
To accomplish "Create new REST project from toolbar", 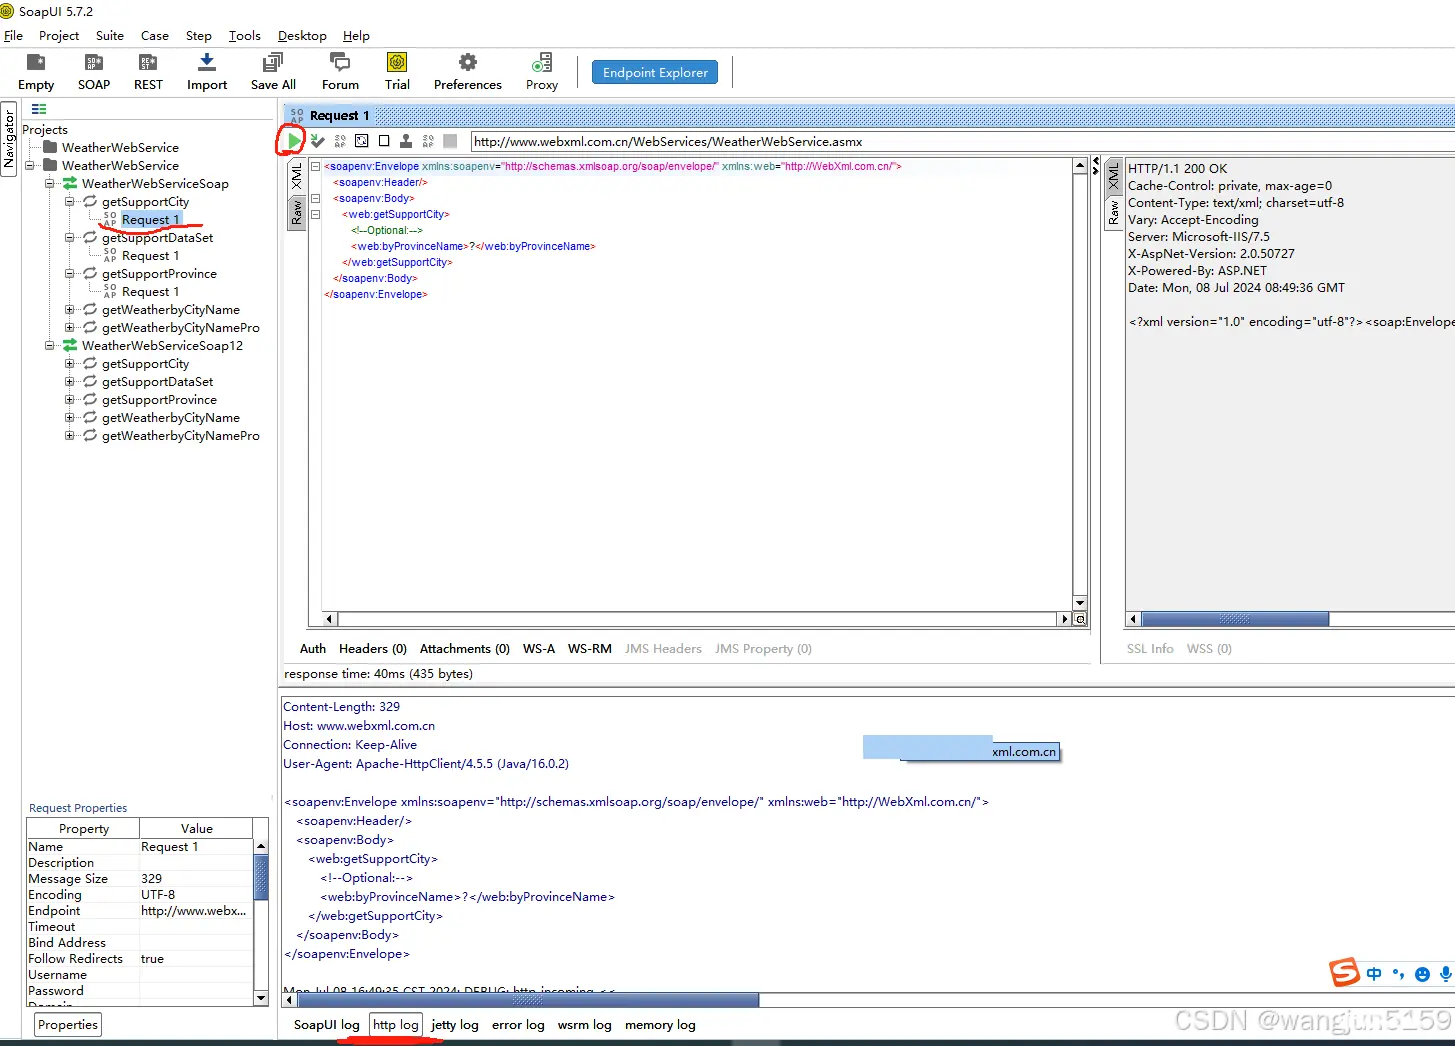I will (148, 72).
